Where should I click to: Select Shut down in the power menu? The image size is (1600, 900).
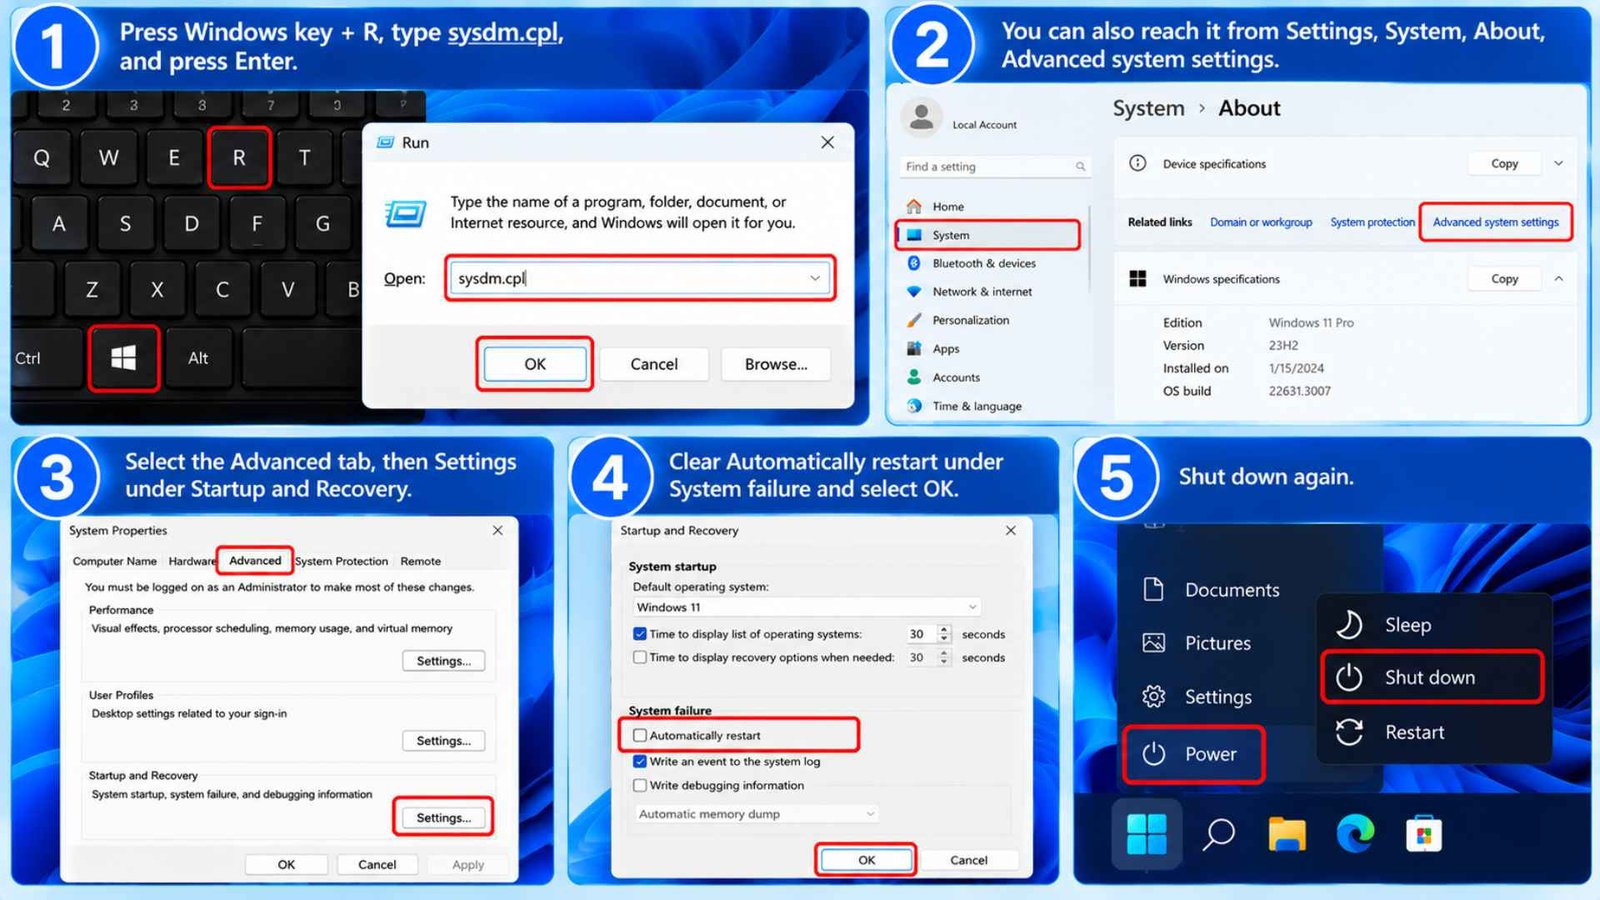pyautogui.click(x=1432, y=678)
